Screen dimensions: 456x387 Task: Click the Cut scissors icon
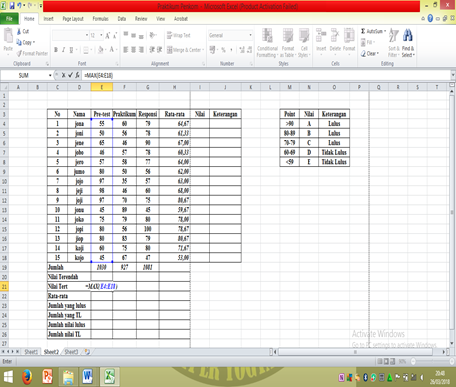point(19,31)
